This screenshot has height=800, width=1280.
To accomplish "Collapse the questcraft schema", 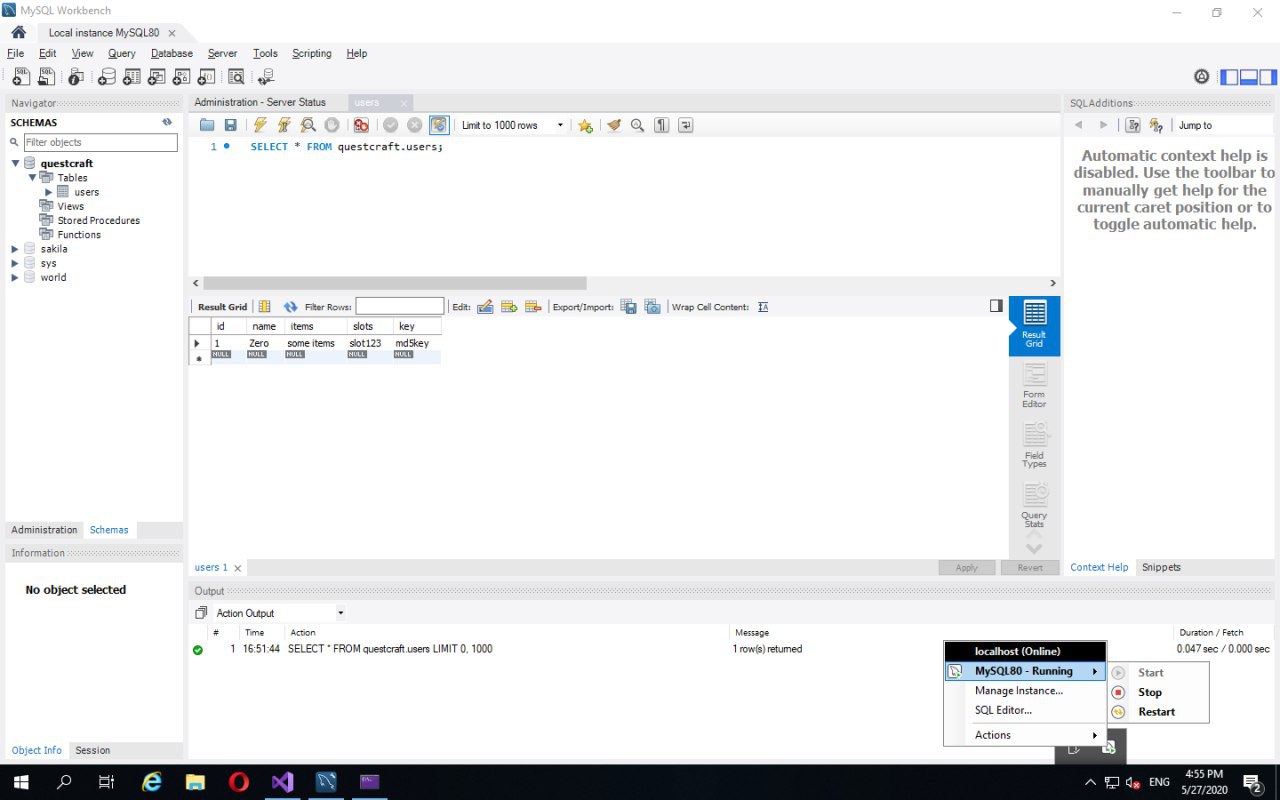I will click(16, 163).
